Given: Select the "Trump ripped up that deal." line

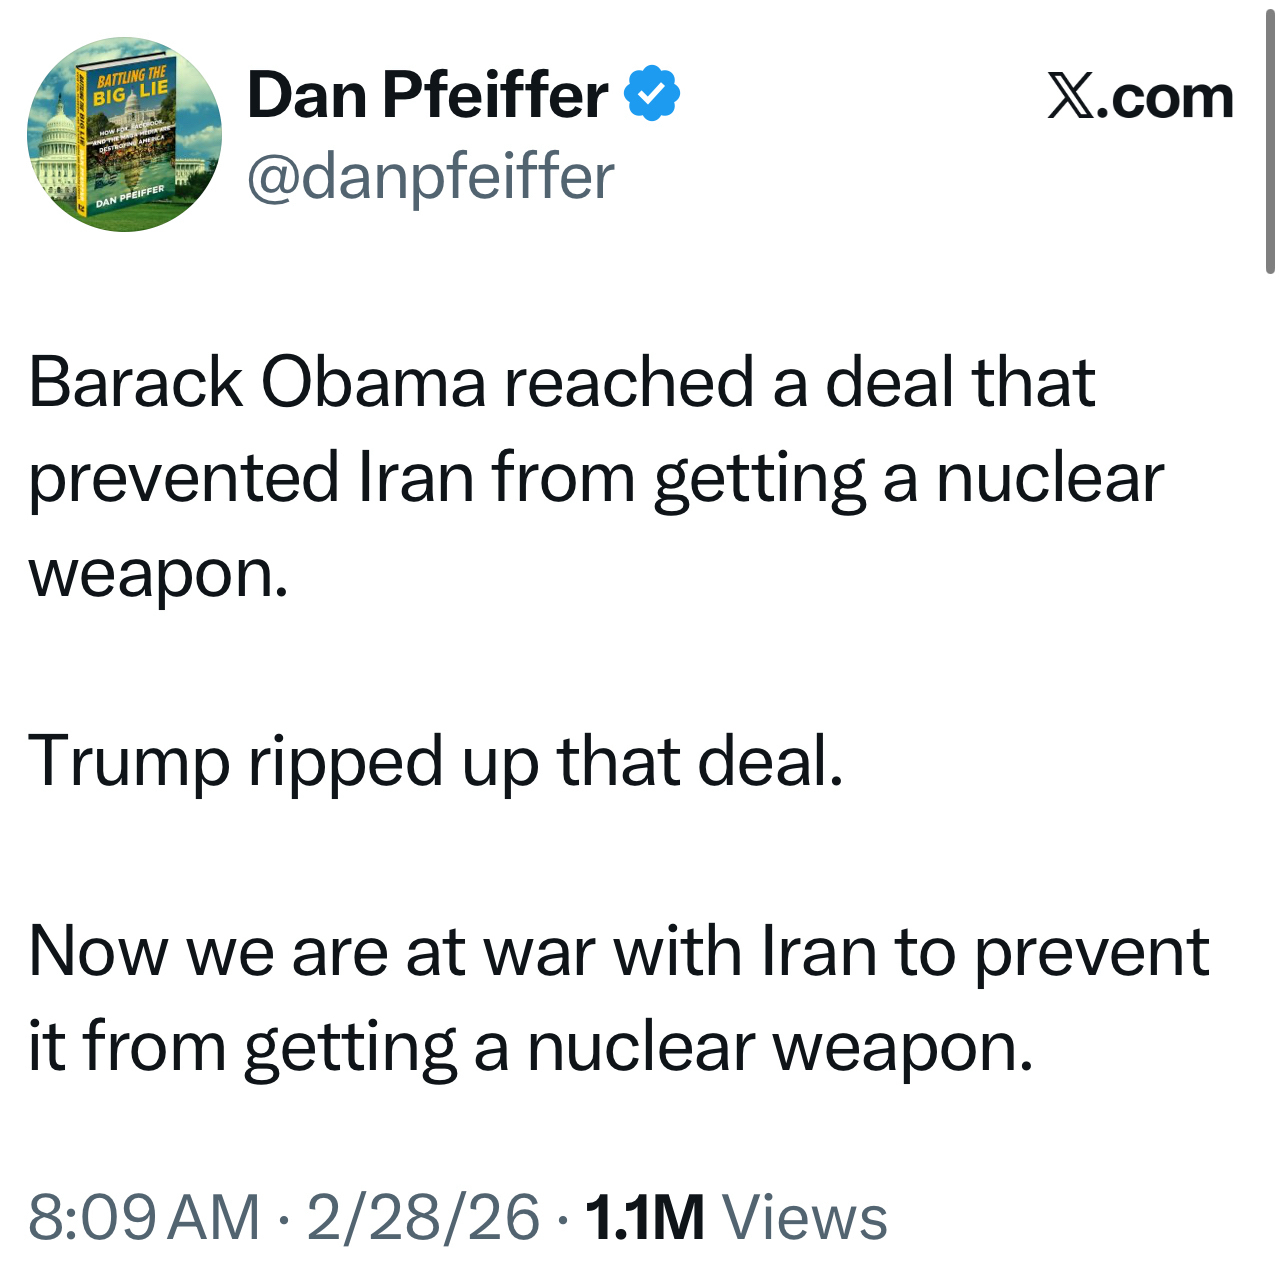Looking at the screenshot, I should coord(436,761).
